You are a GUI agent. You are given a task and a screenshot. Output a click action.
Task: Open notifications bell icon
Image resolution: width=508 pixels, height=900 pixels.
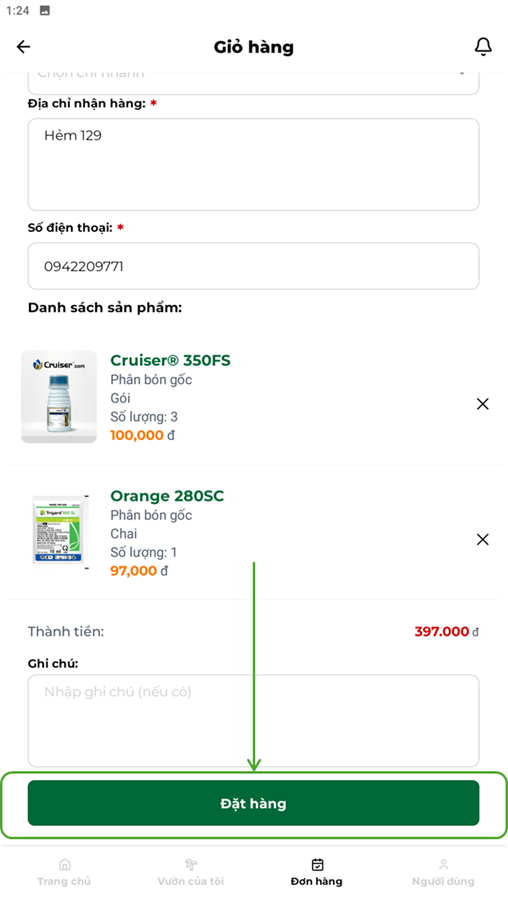pyautogui.click(x=483, y=46)
